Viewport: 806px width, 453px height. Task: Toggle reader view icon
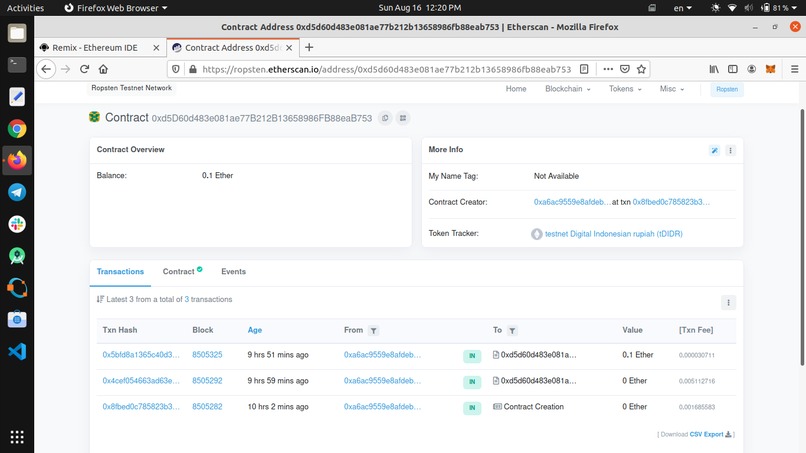tap(584, 69)
